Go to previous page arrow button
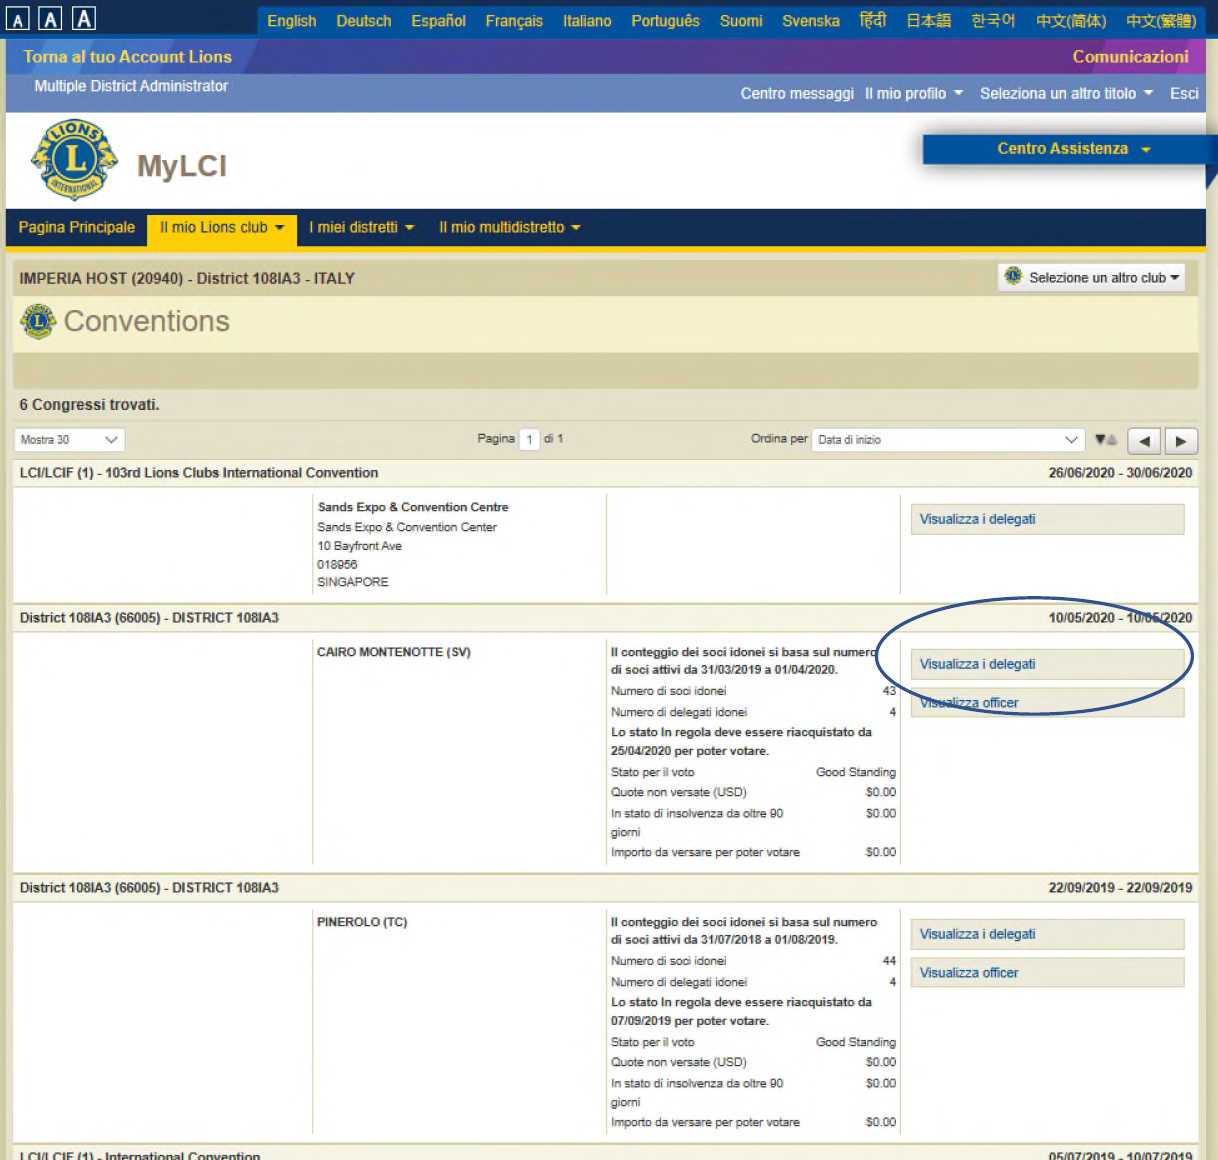This screenshot has height=1160, width=1218. (x=1144, y=441)
